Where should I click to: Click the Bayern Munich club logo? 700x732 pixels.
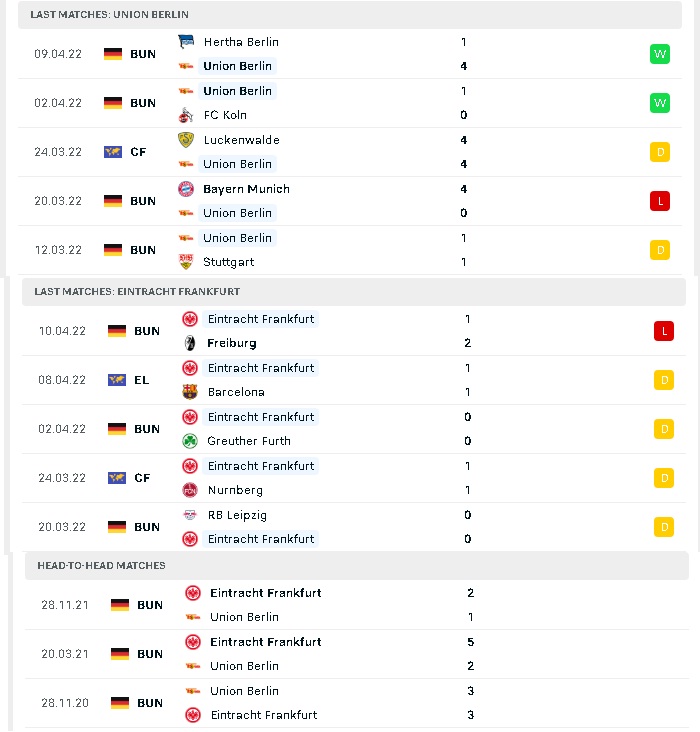coord(186,189)
